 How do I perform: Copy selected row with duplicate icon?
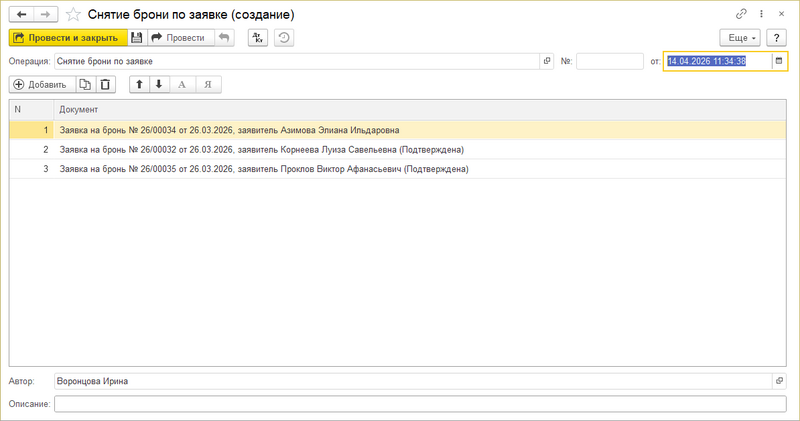(85, 84)
